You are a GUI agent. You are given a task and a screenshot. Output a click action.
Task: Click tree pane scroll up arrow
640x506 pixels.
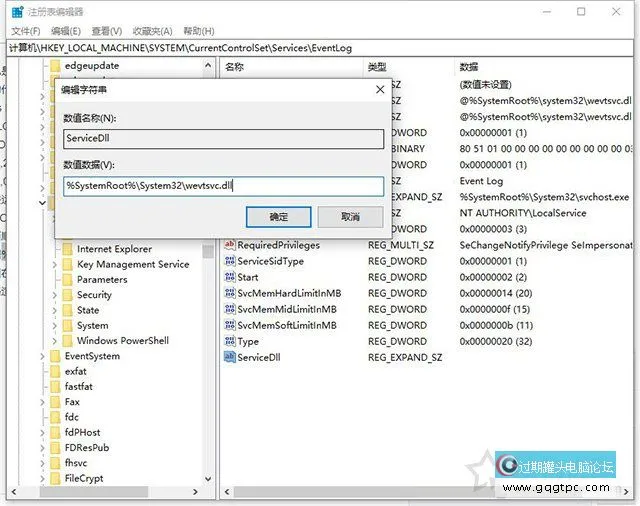click(x=208, y=65)
